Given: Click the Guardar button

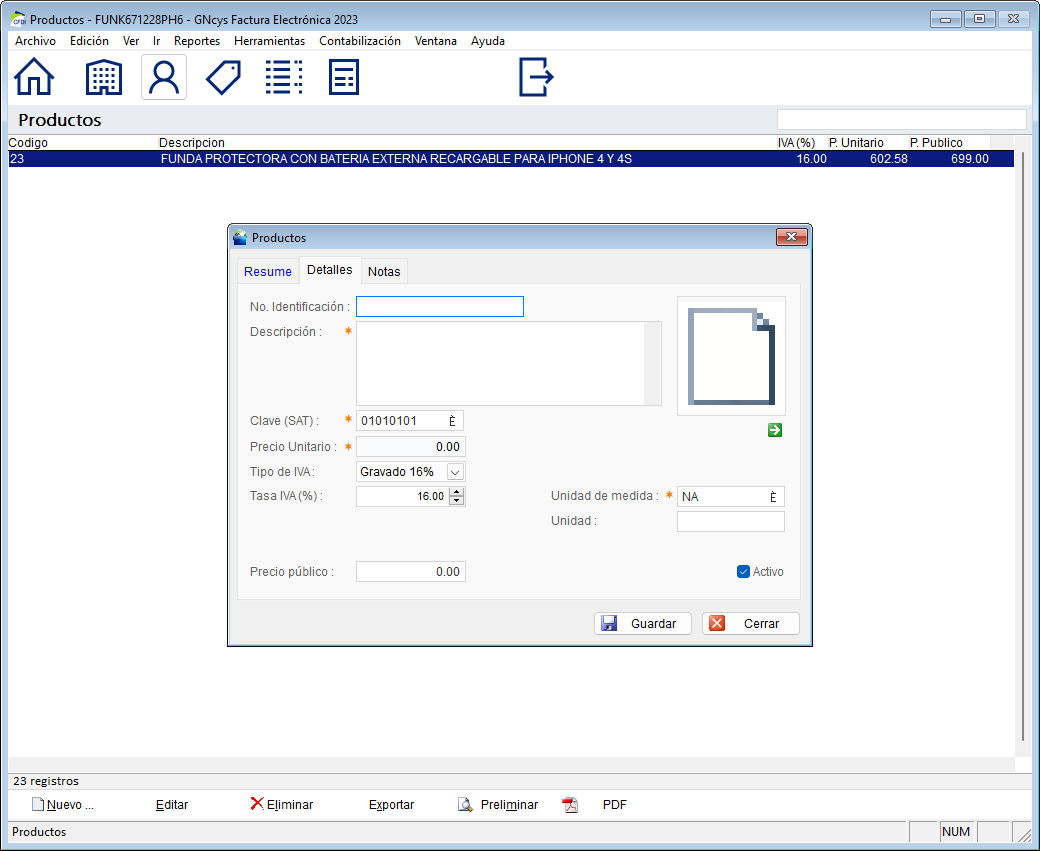Looking at the screenshot, I should (643, 623).
